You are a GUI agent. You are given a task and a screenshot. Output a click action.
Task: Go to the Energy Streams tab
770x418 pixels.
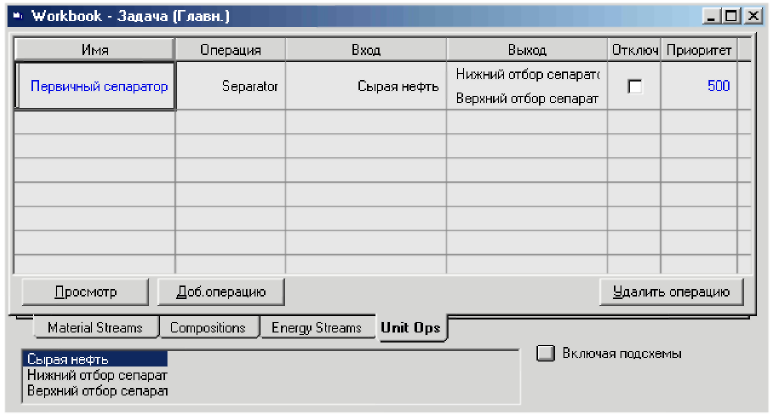coord(316,328)
